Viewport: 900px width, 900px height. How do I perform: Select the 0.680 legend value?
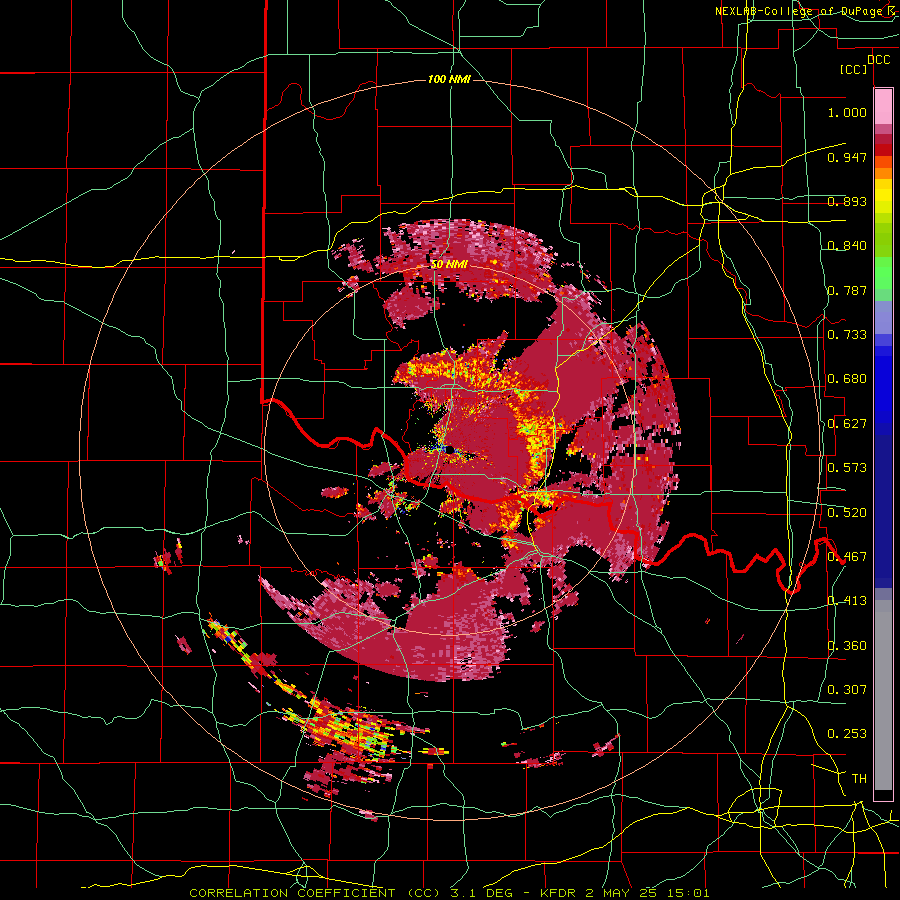pyautogui.click(x=847, y=379)
